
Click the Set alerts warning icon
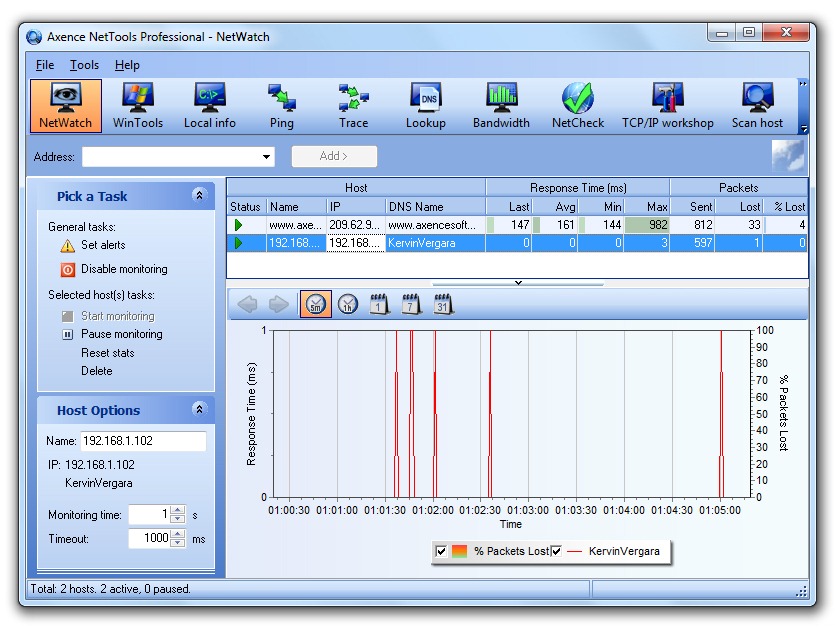point(68,246)
